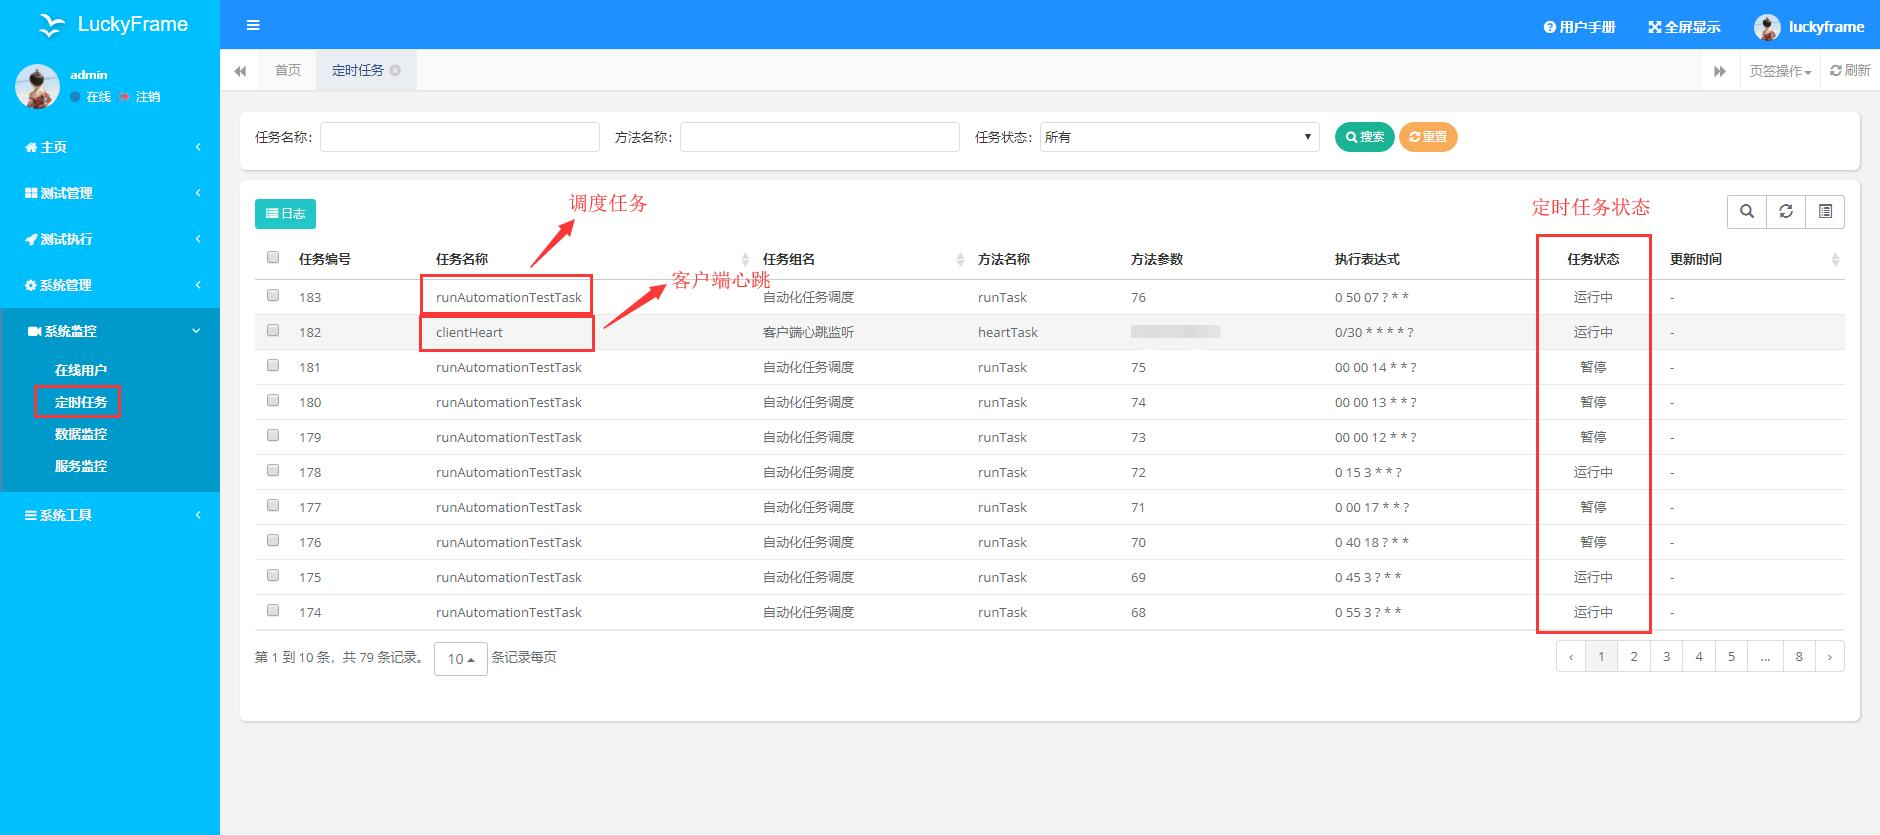The height and width of the screenshot is (835, 1880).
Task: Open the column display list icon
Action: [1825, 211]
